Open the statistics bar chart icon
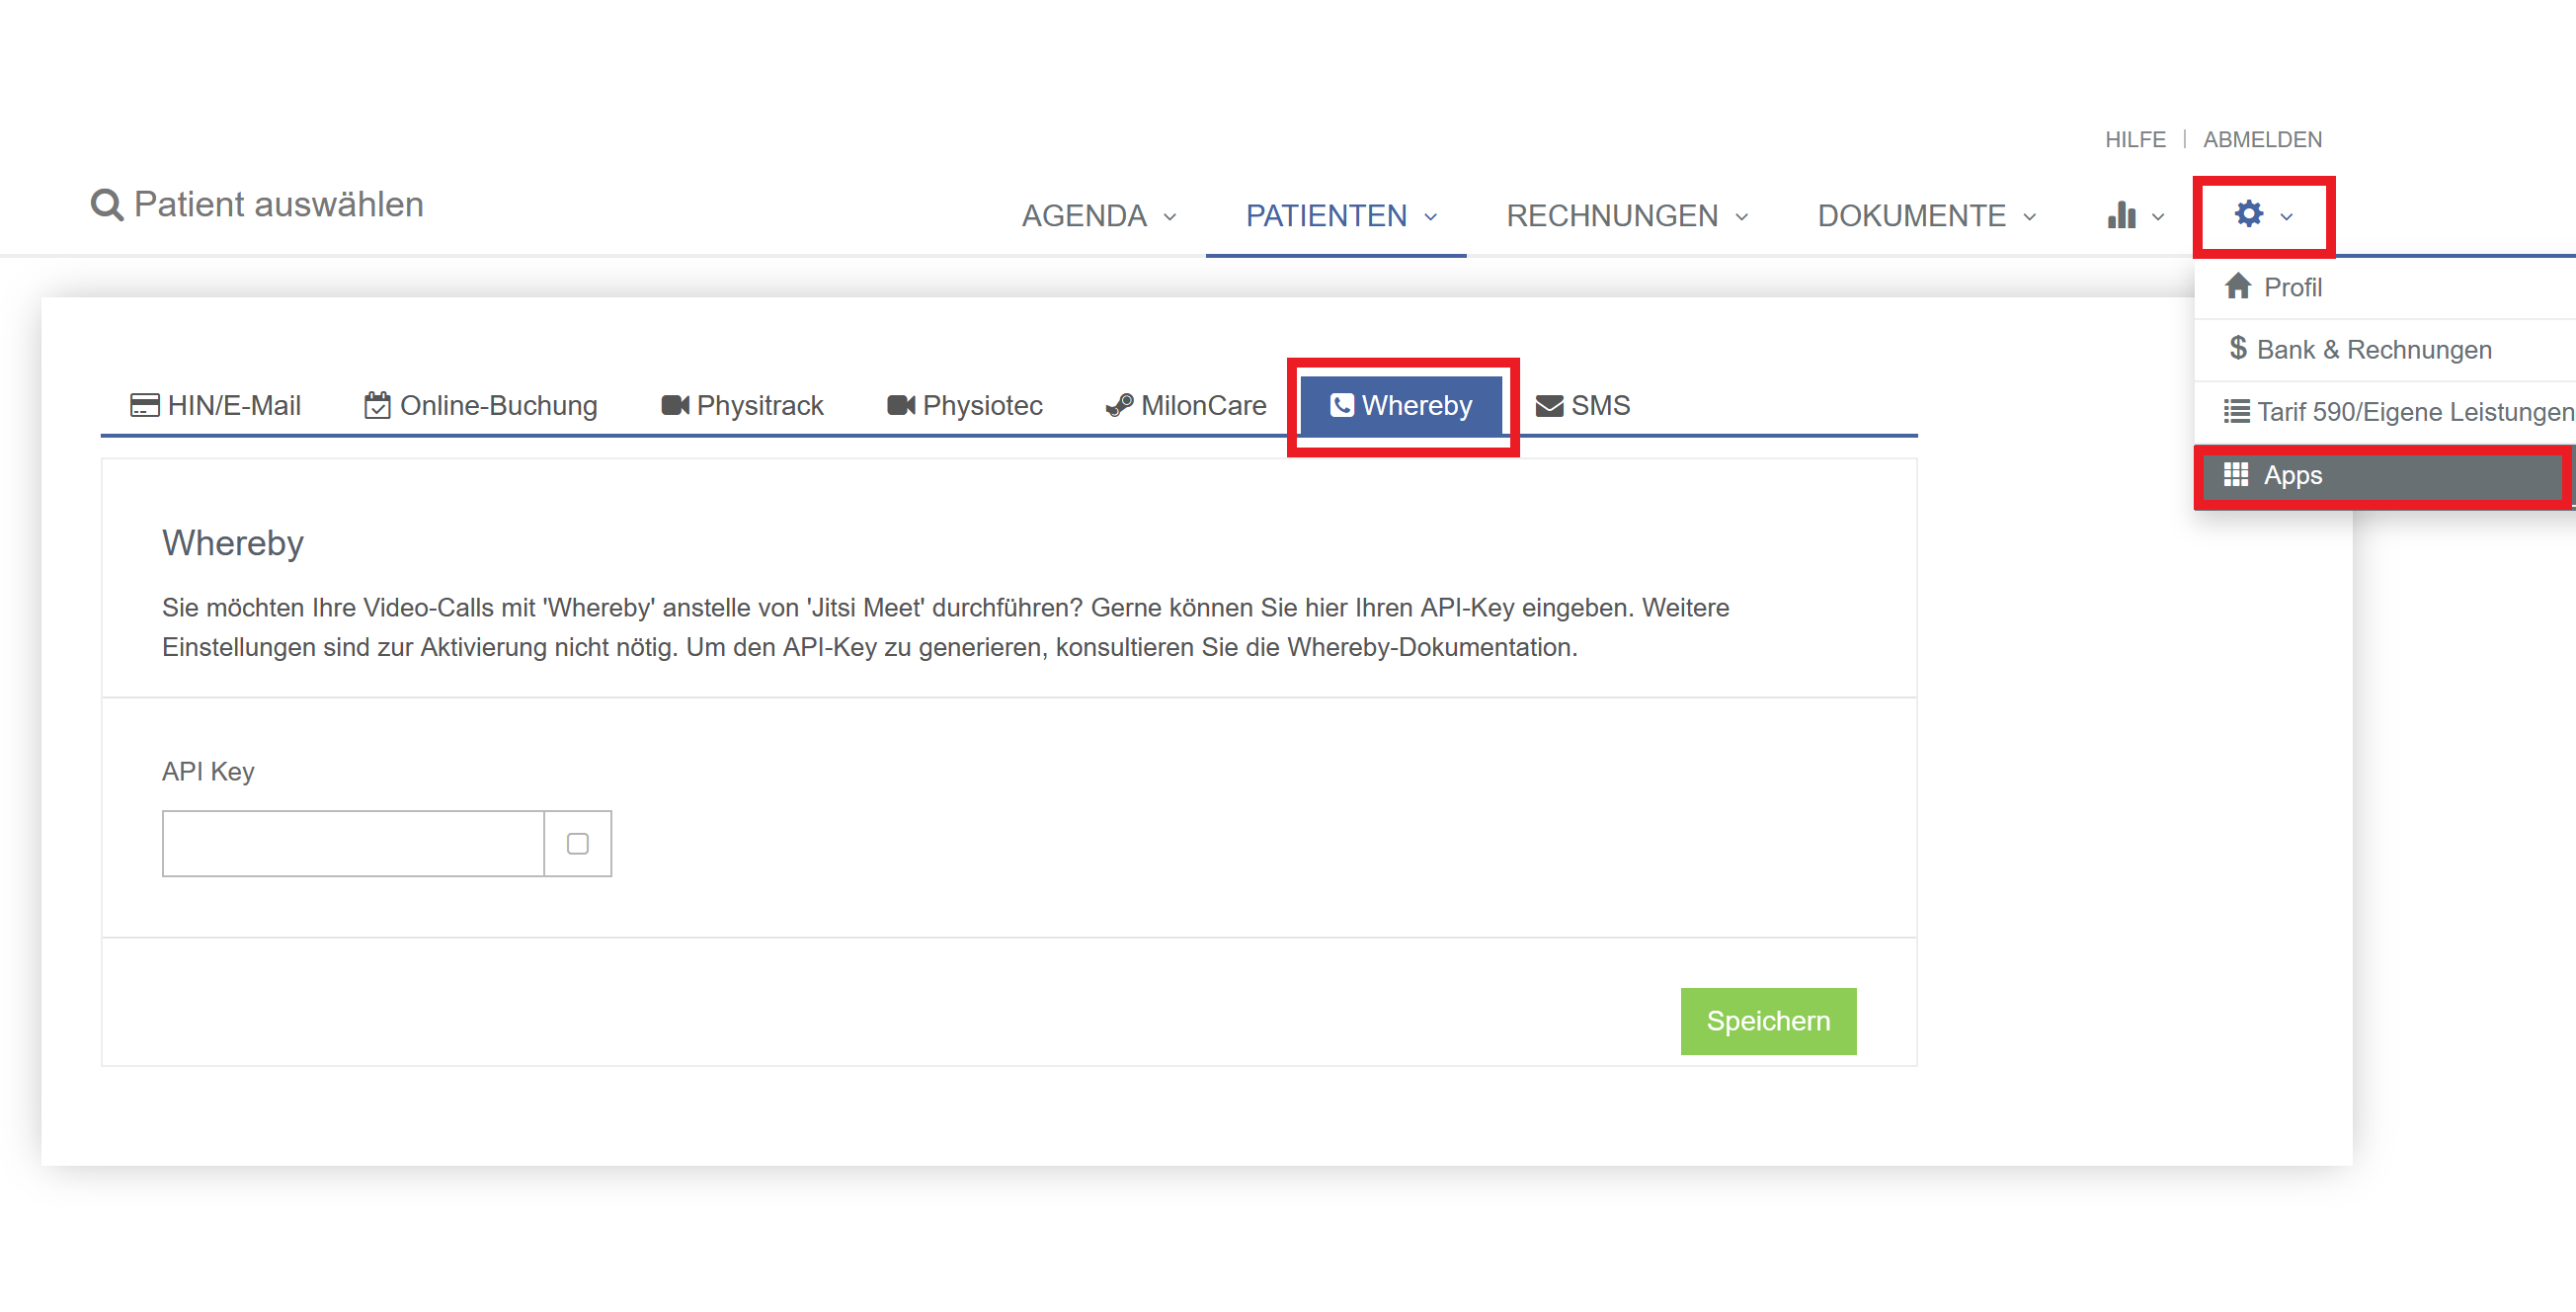The width and height of the screenshot is (2576, 1312). coord(2121,215)
